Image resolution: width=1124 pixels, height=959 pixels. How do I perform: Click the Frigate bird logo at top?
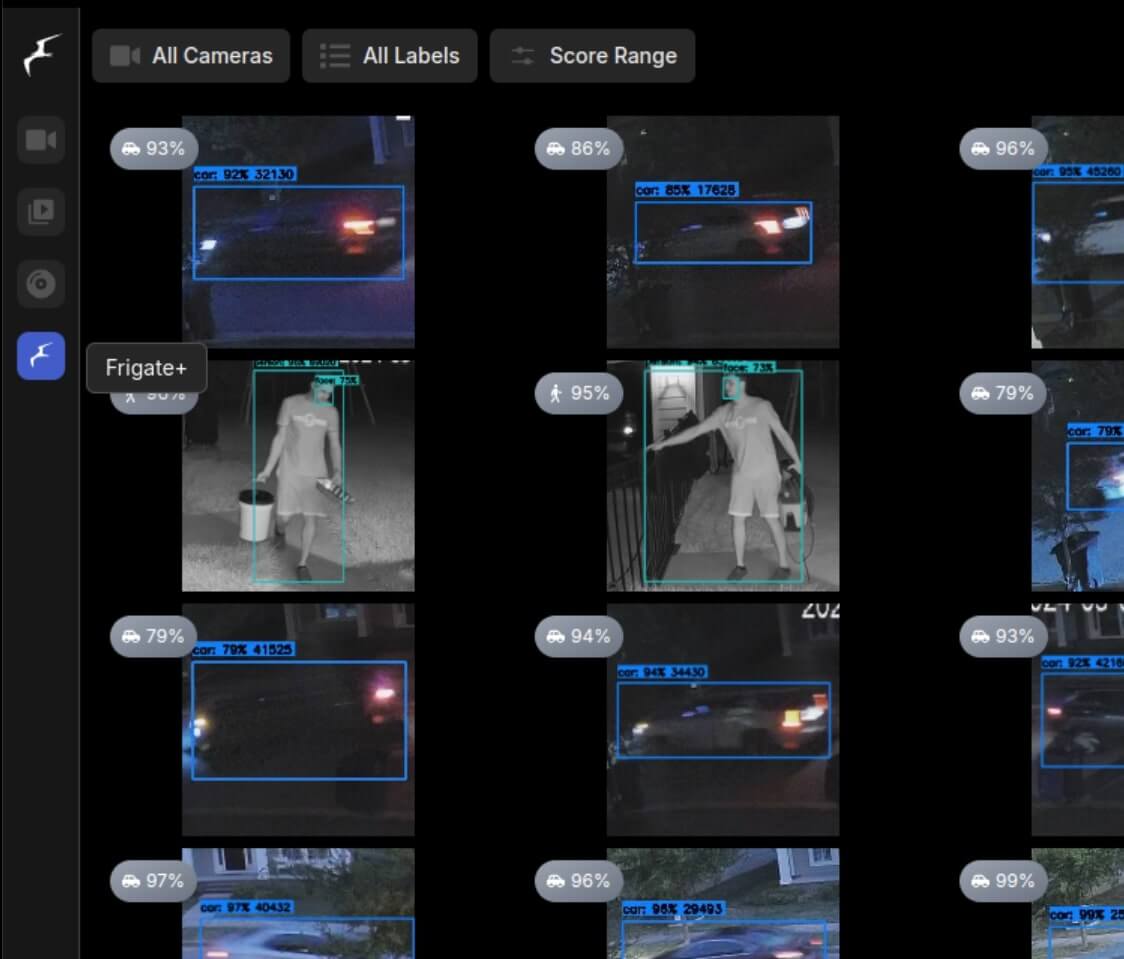coord(41,55)
